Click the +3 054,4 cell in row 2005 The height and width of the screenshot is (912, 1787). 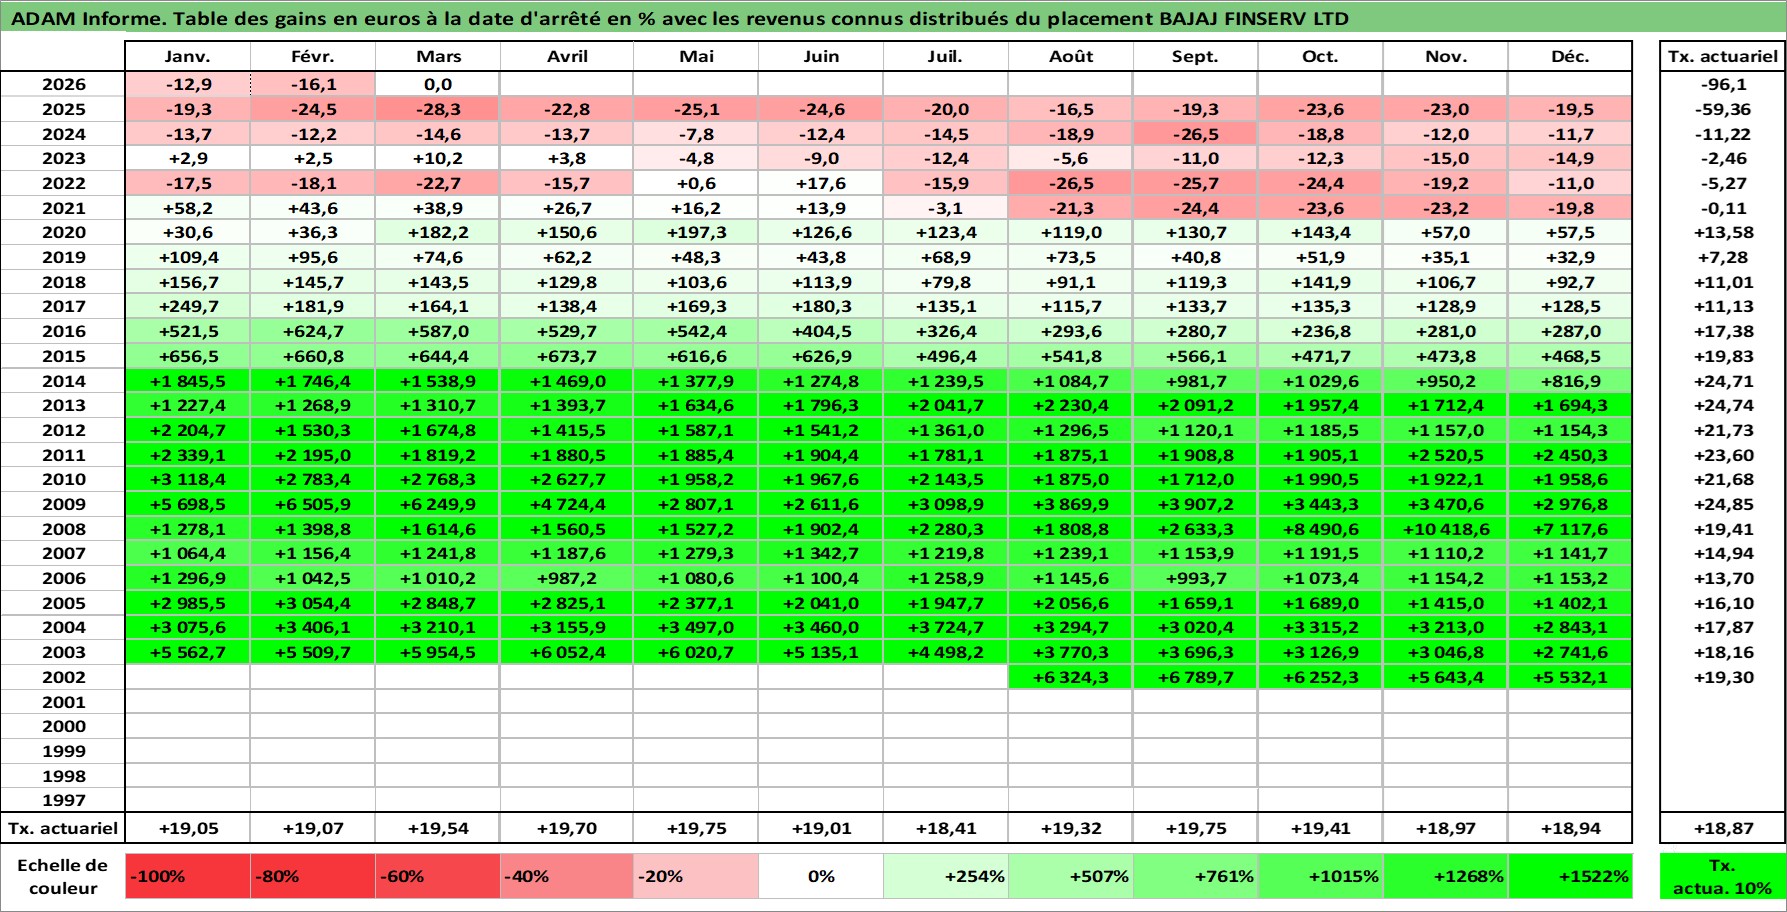tap(313, 603)
